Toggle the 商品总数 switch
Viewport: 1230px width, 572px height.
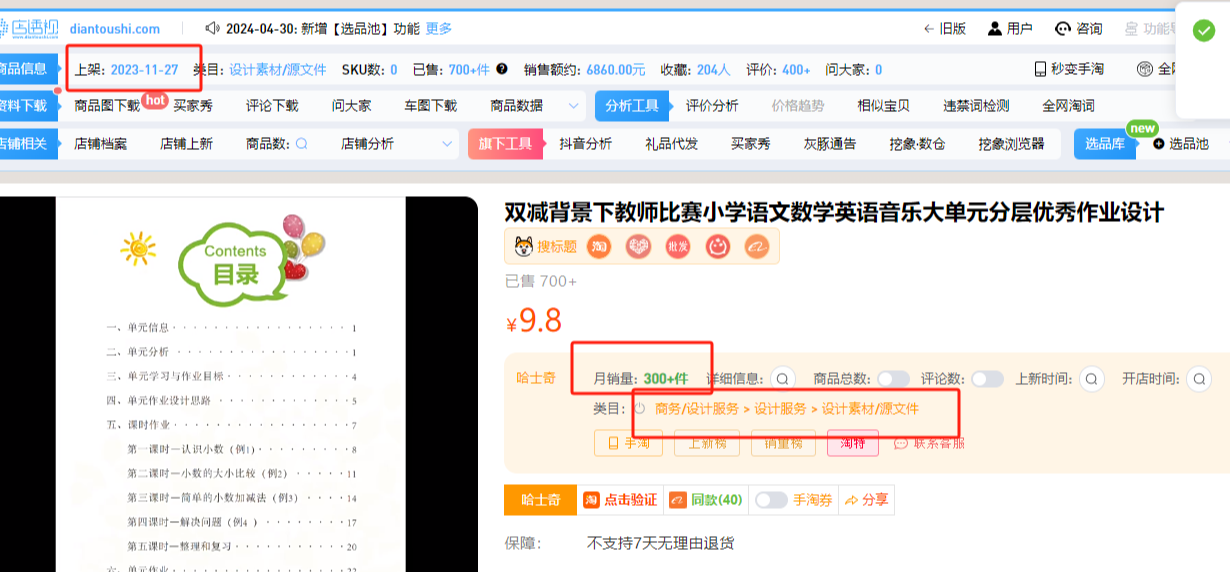coord(893,379)
